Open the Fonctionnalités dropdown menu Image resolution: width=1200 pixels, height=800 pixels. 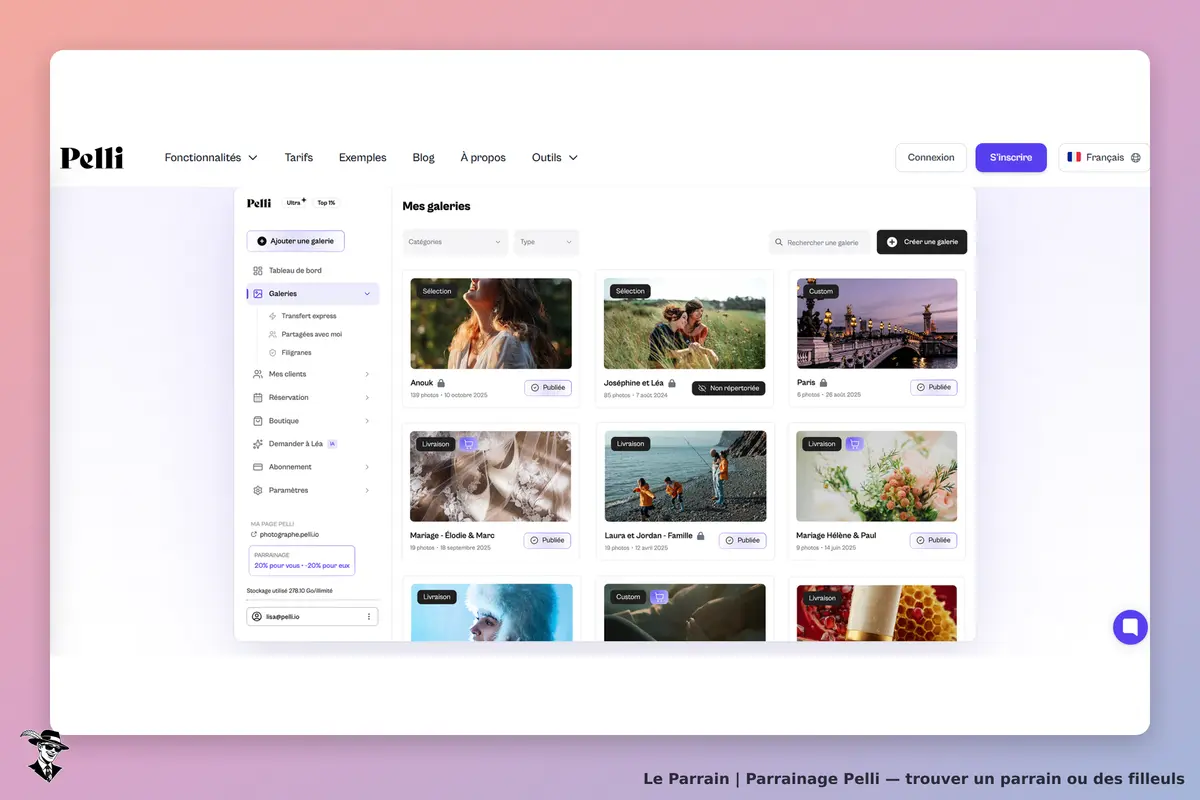pos(211,158)
